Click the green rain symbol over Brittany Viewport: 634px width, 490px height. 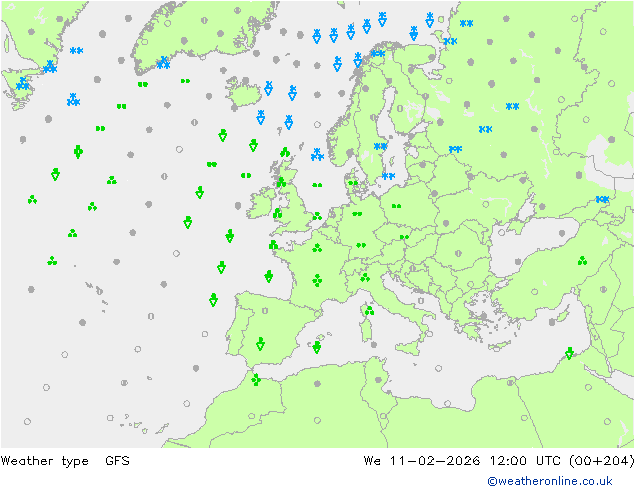pos(273,245)
